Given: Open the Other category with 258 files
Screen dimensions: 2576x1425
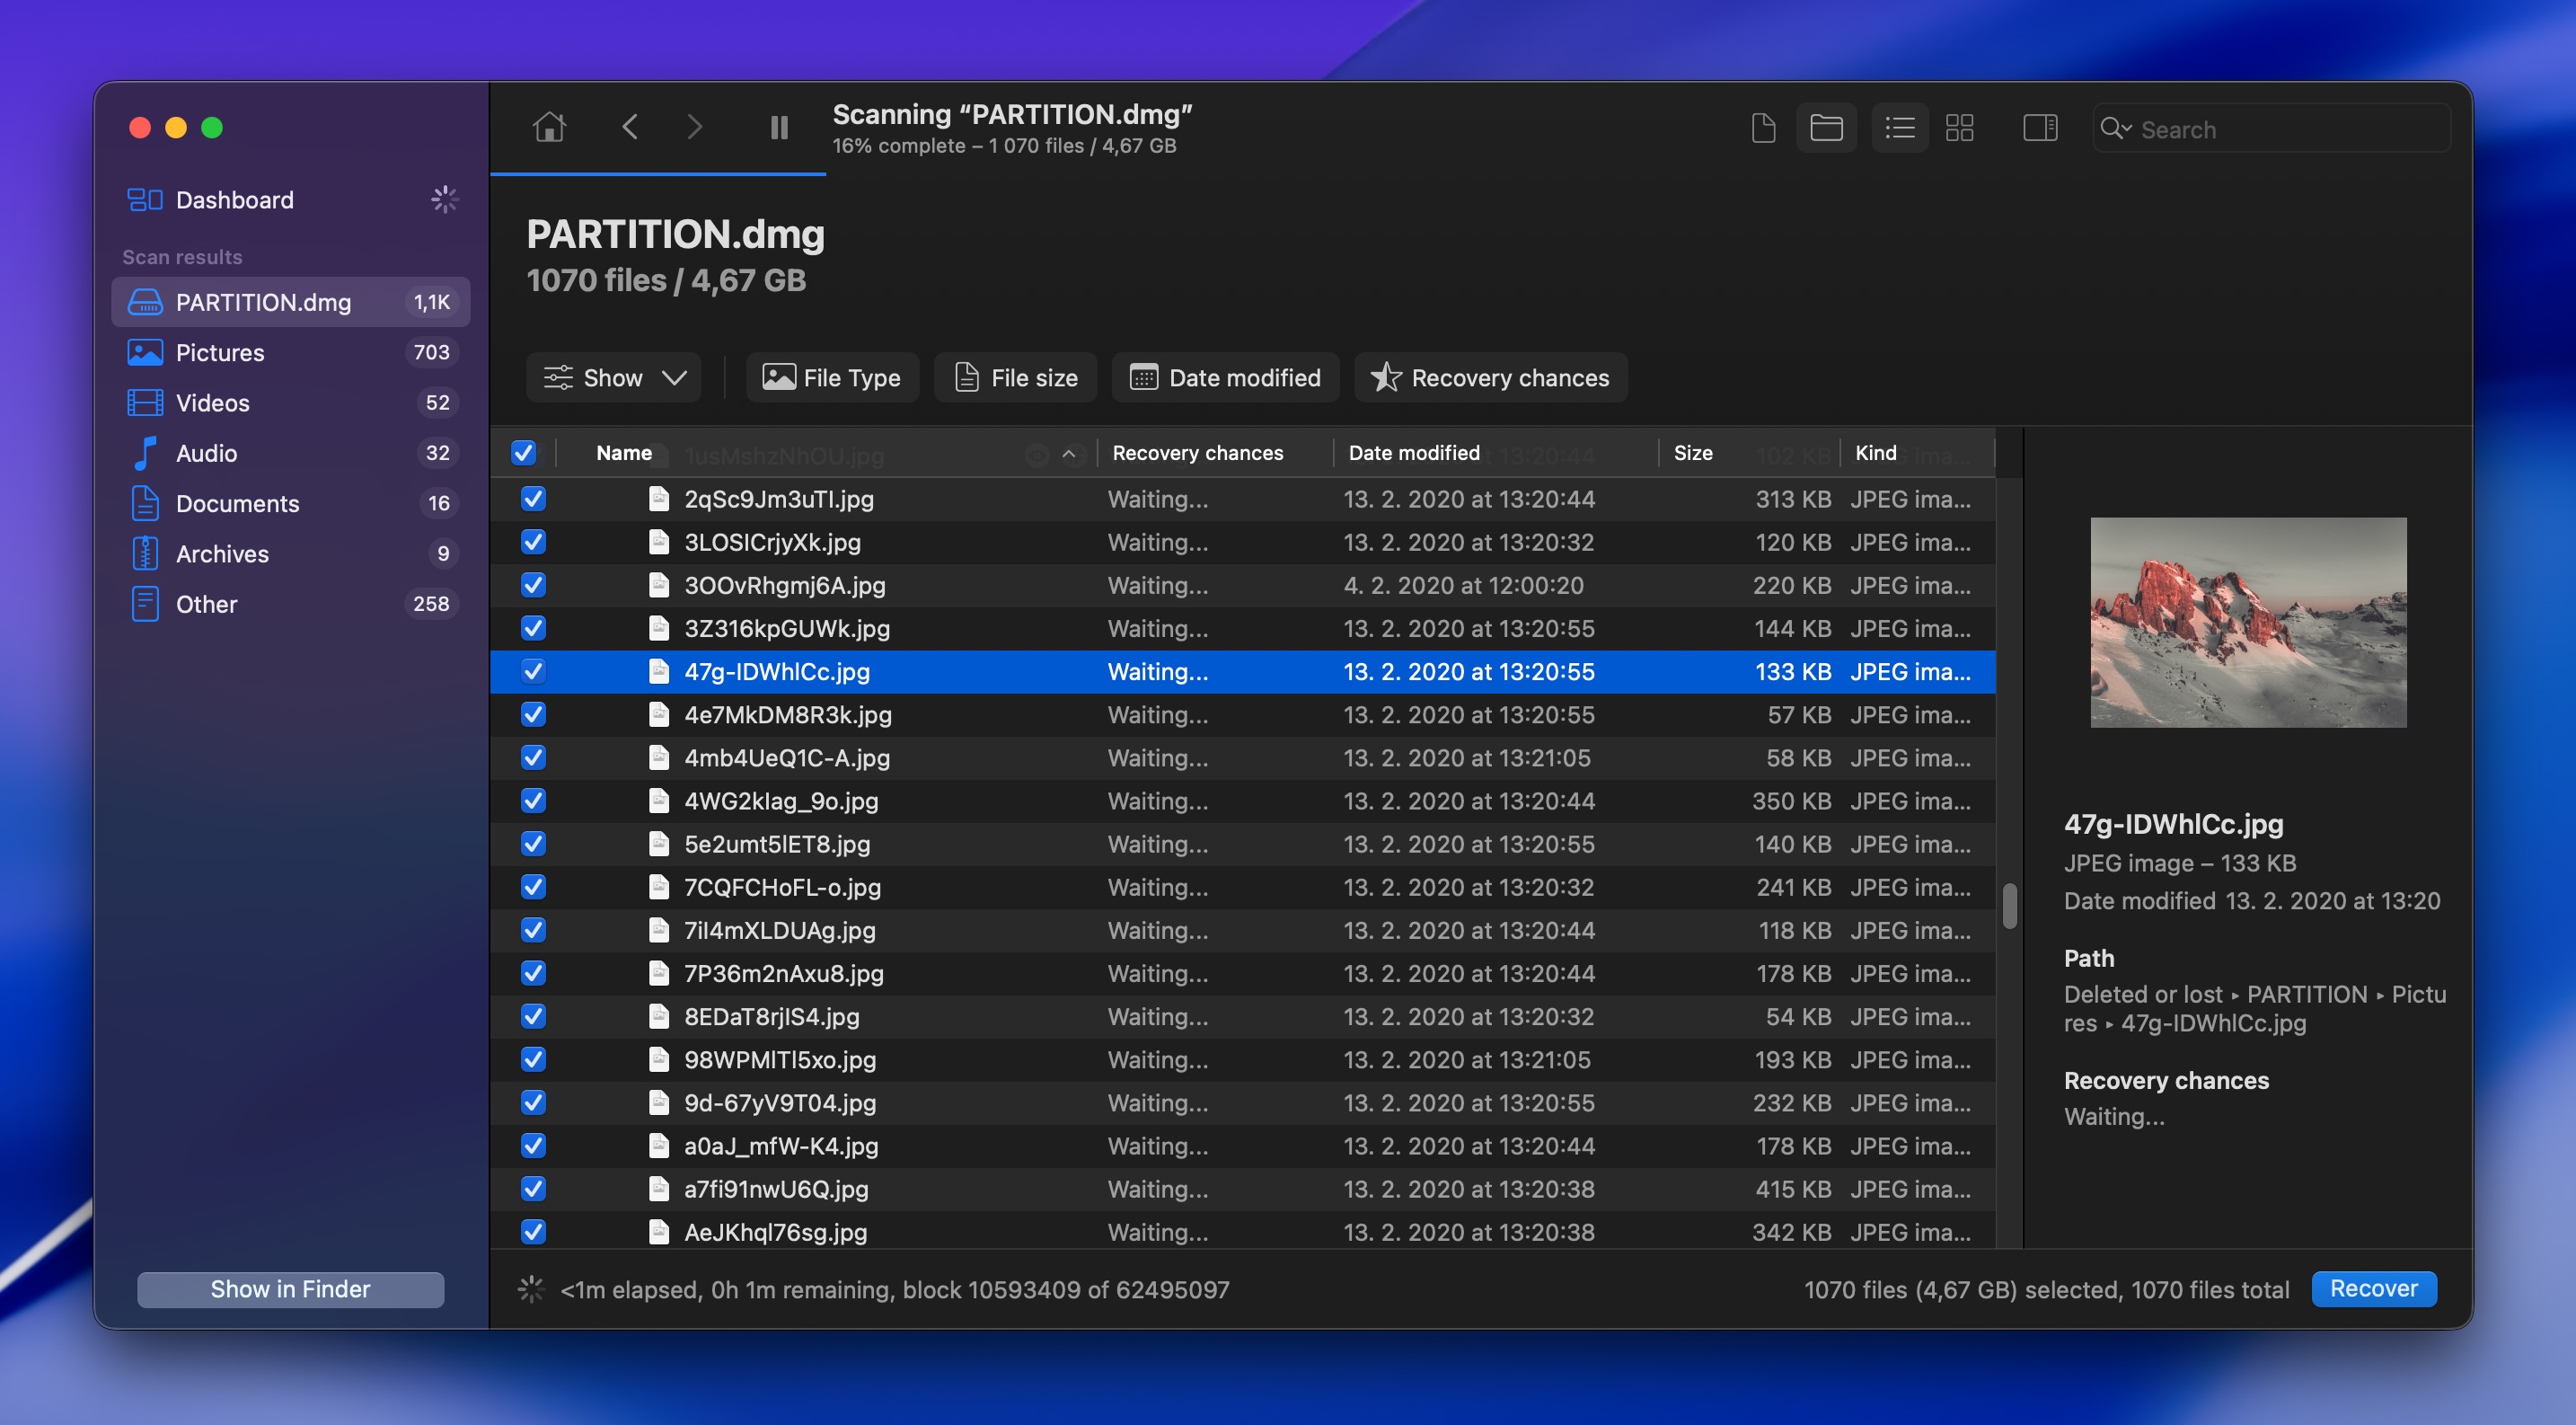Looking at the screenshot, I should (206, 603).
